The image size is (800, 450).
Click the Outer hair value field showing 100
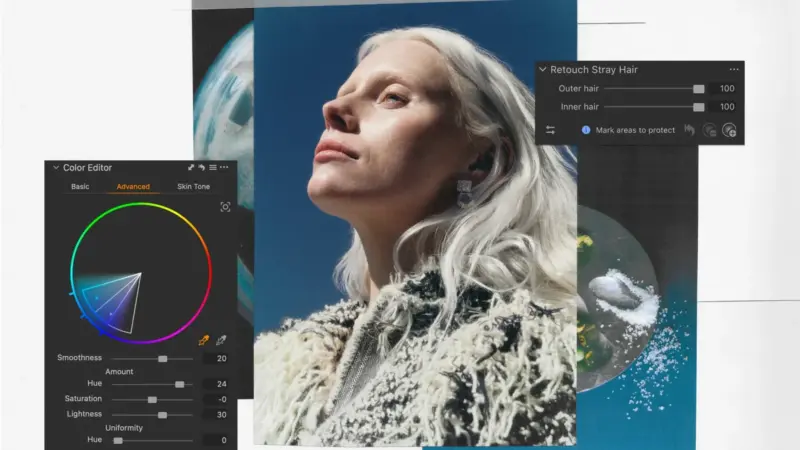[x=724, y=89]
